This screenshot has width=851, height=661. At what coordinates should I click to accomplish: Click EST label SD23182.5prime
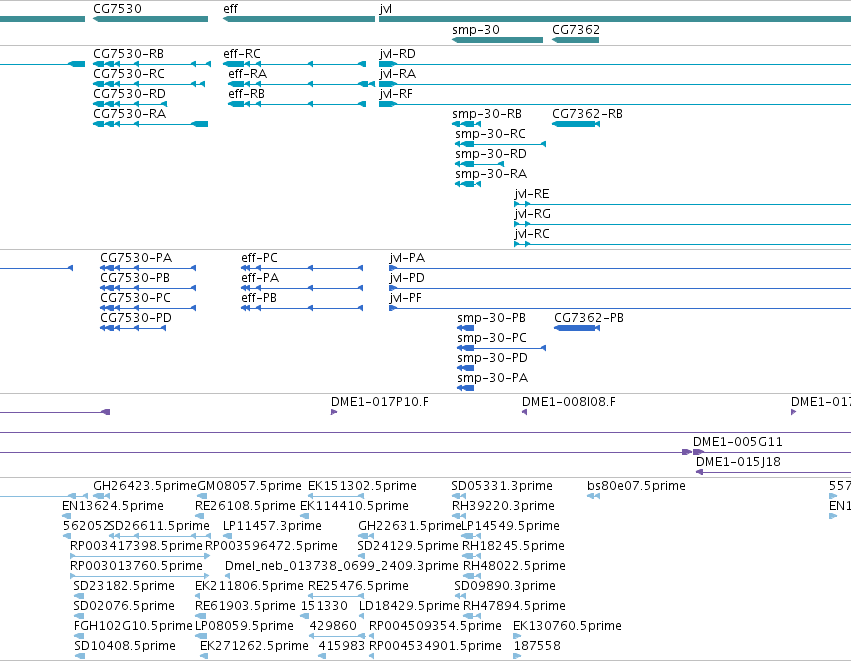(x=124, y=587)
